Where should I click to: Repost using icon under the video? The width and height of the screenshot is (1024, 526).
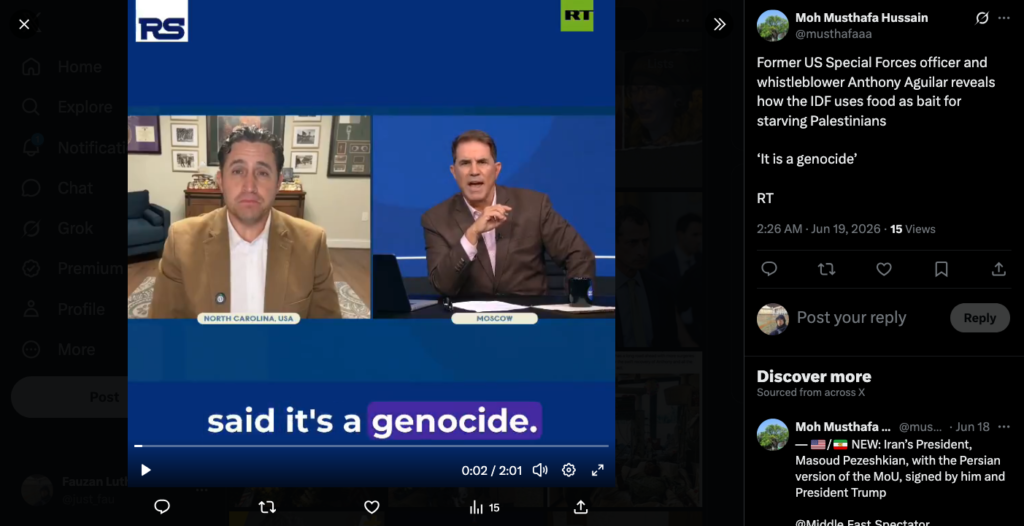(x=267, y=507)
